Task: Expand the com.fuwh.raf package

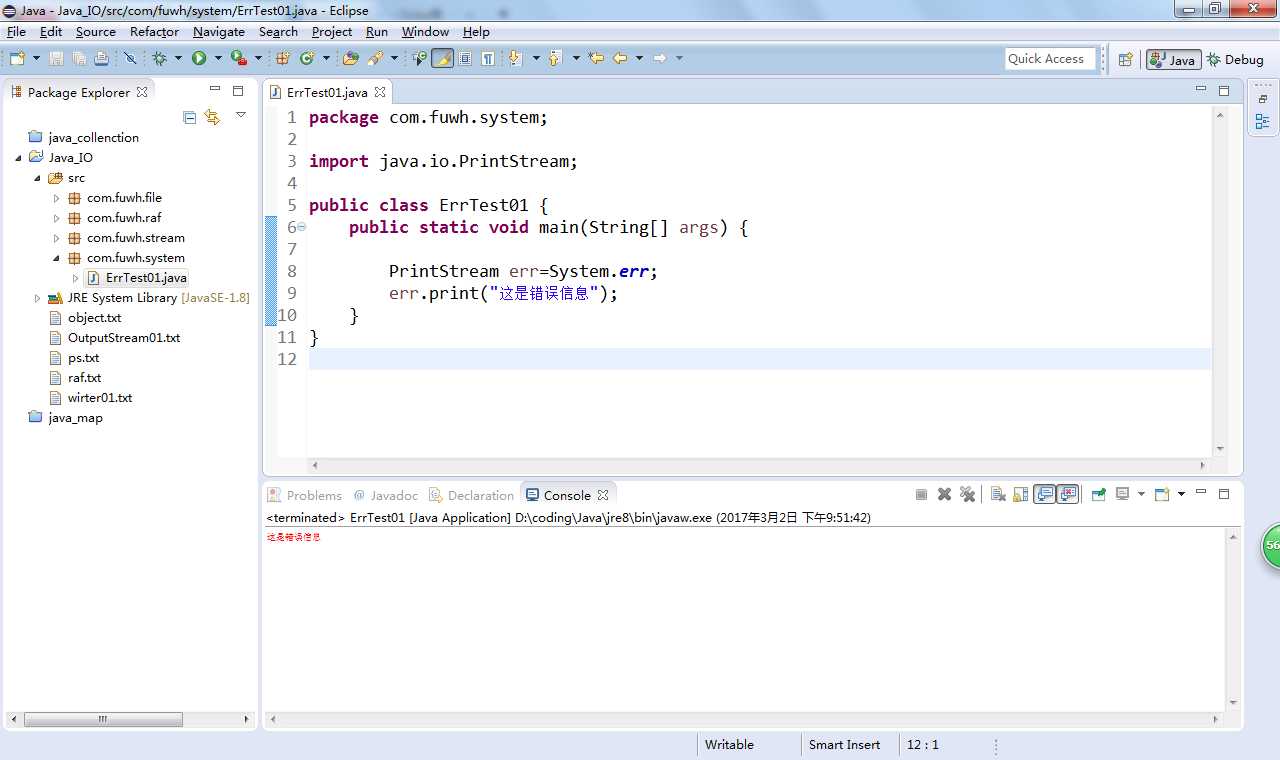Action: tap(57, 218)
